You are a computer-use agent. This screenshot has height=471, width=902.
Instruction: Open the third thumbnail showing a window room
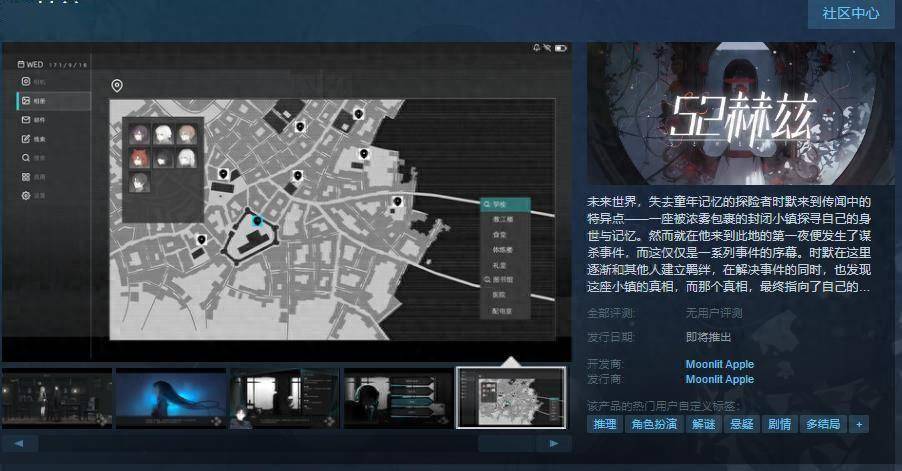285,398
